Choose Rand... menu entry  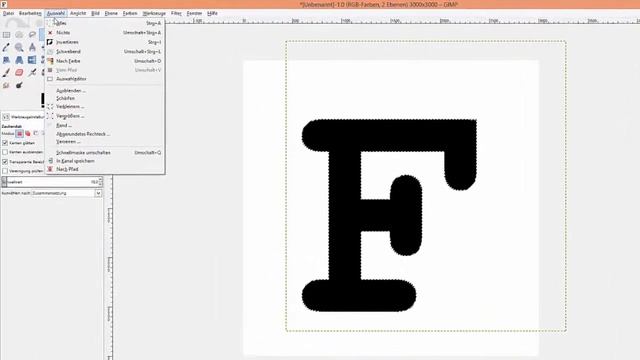point(104,125)
